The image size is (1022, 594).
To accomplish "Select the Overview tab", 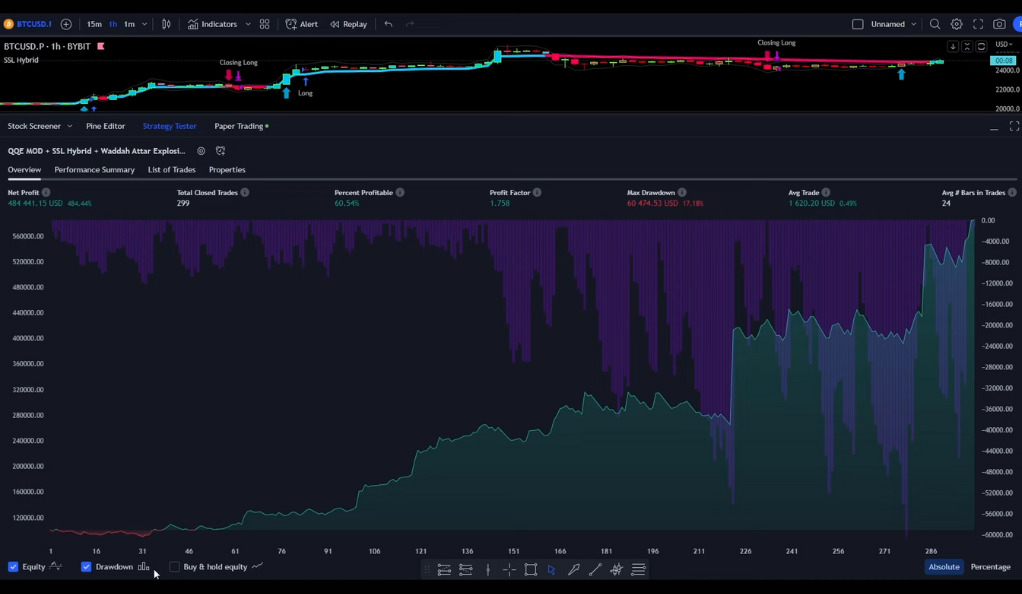I will pos(24,170).
